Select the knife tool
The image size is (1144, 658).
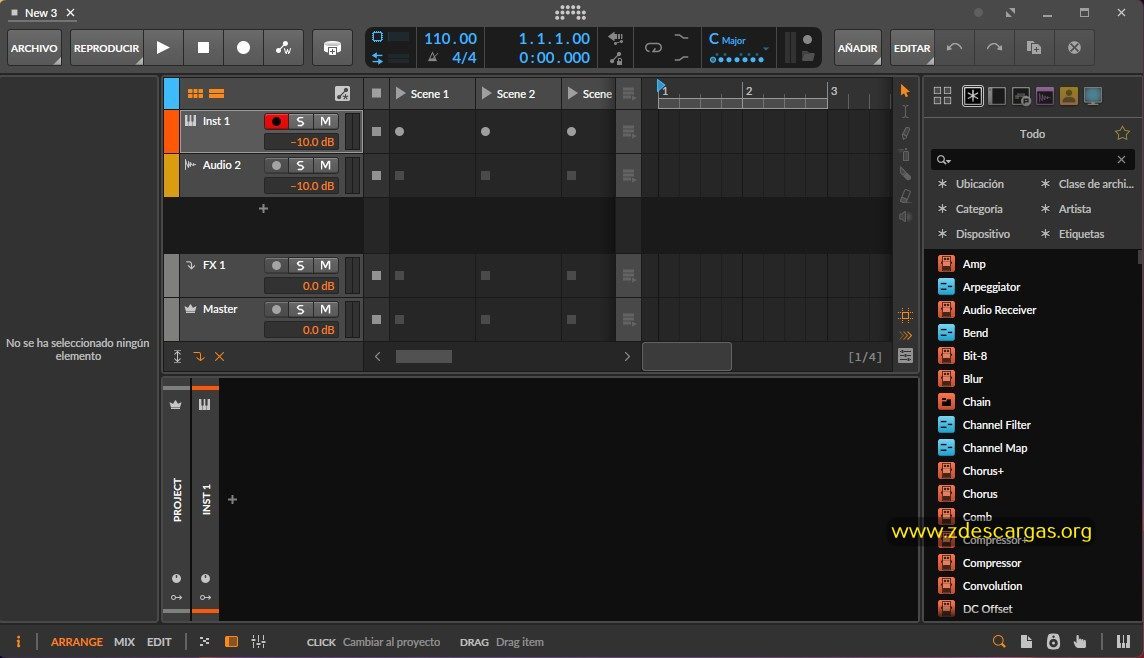pyautogui.click(x=905, y=174)
